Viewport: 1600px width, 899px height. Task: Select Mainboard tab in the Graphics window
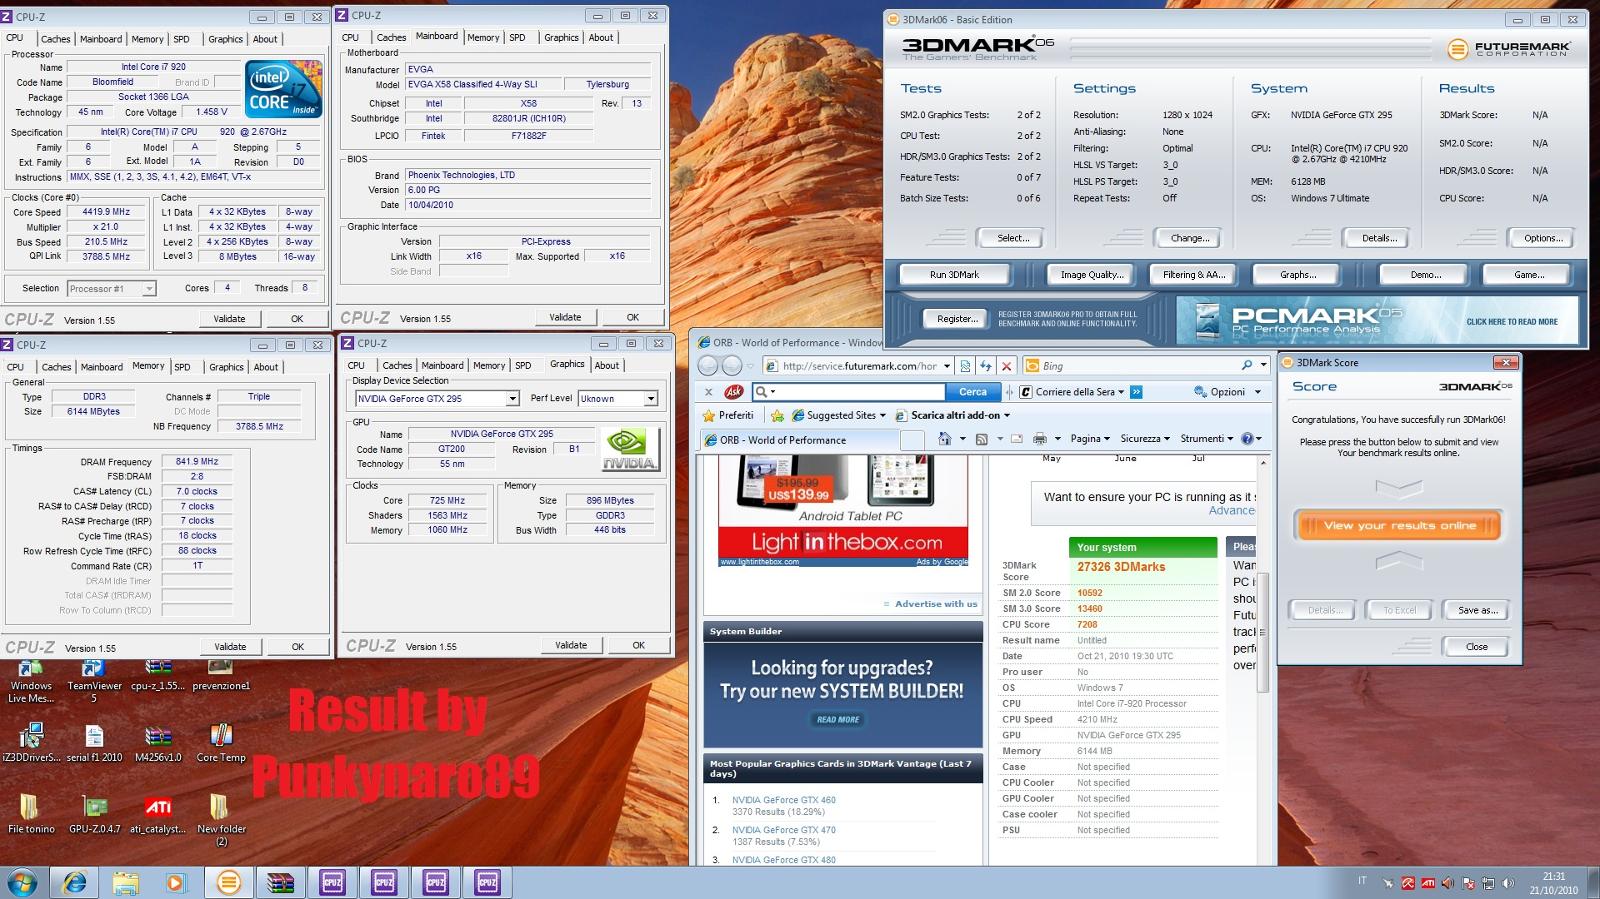tap(442, 365)
